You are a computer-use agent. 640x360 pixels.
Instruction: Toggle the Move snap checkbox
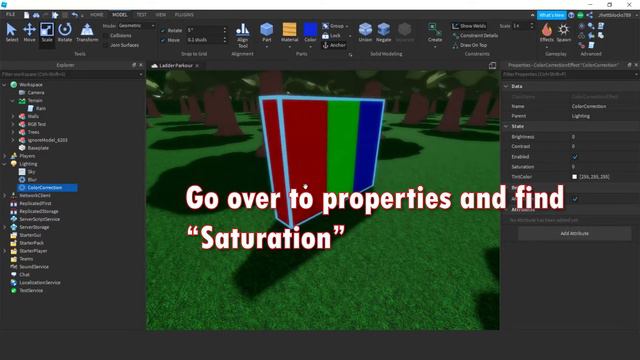[163, 40]
